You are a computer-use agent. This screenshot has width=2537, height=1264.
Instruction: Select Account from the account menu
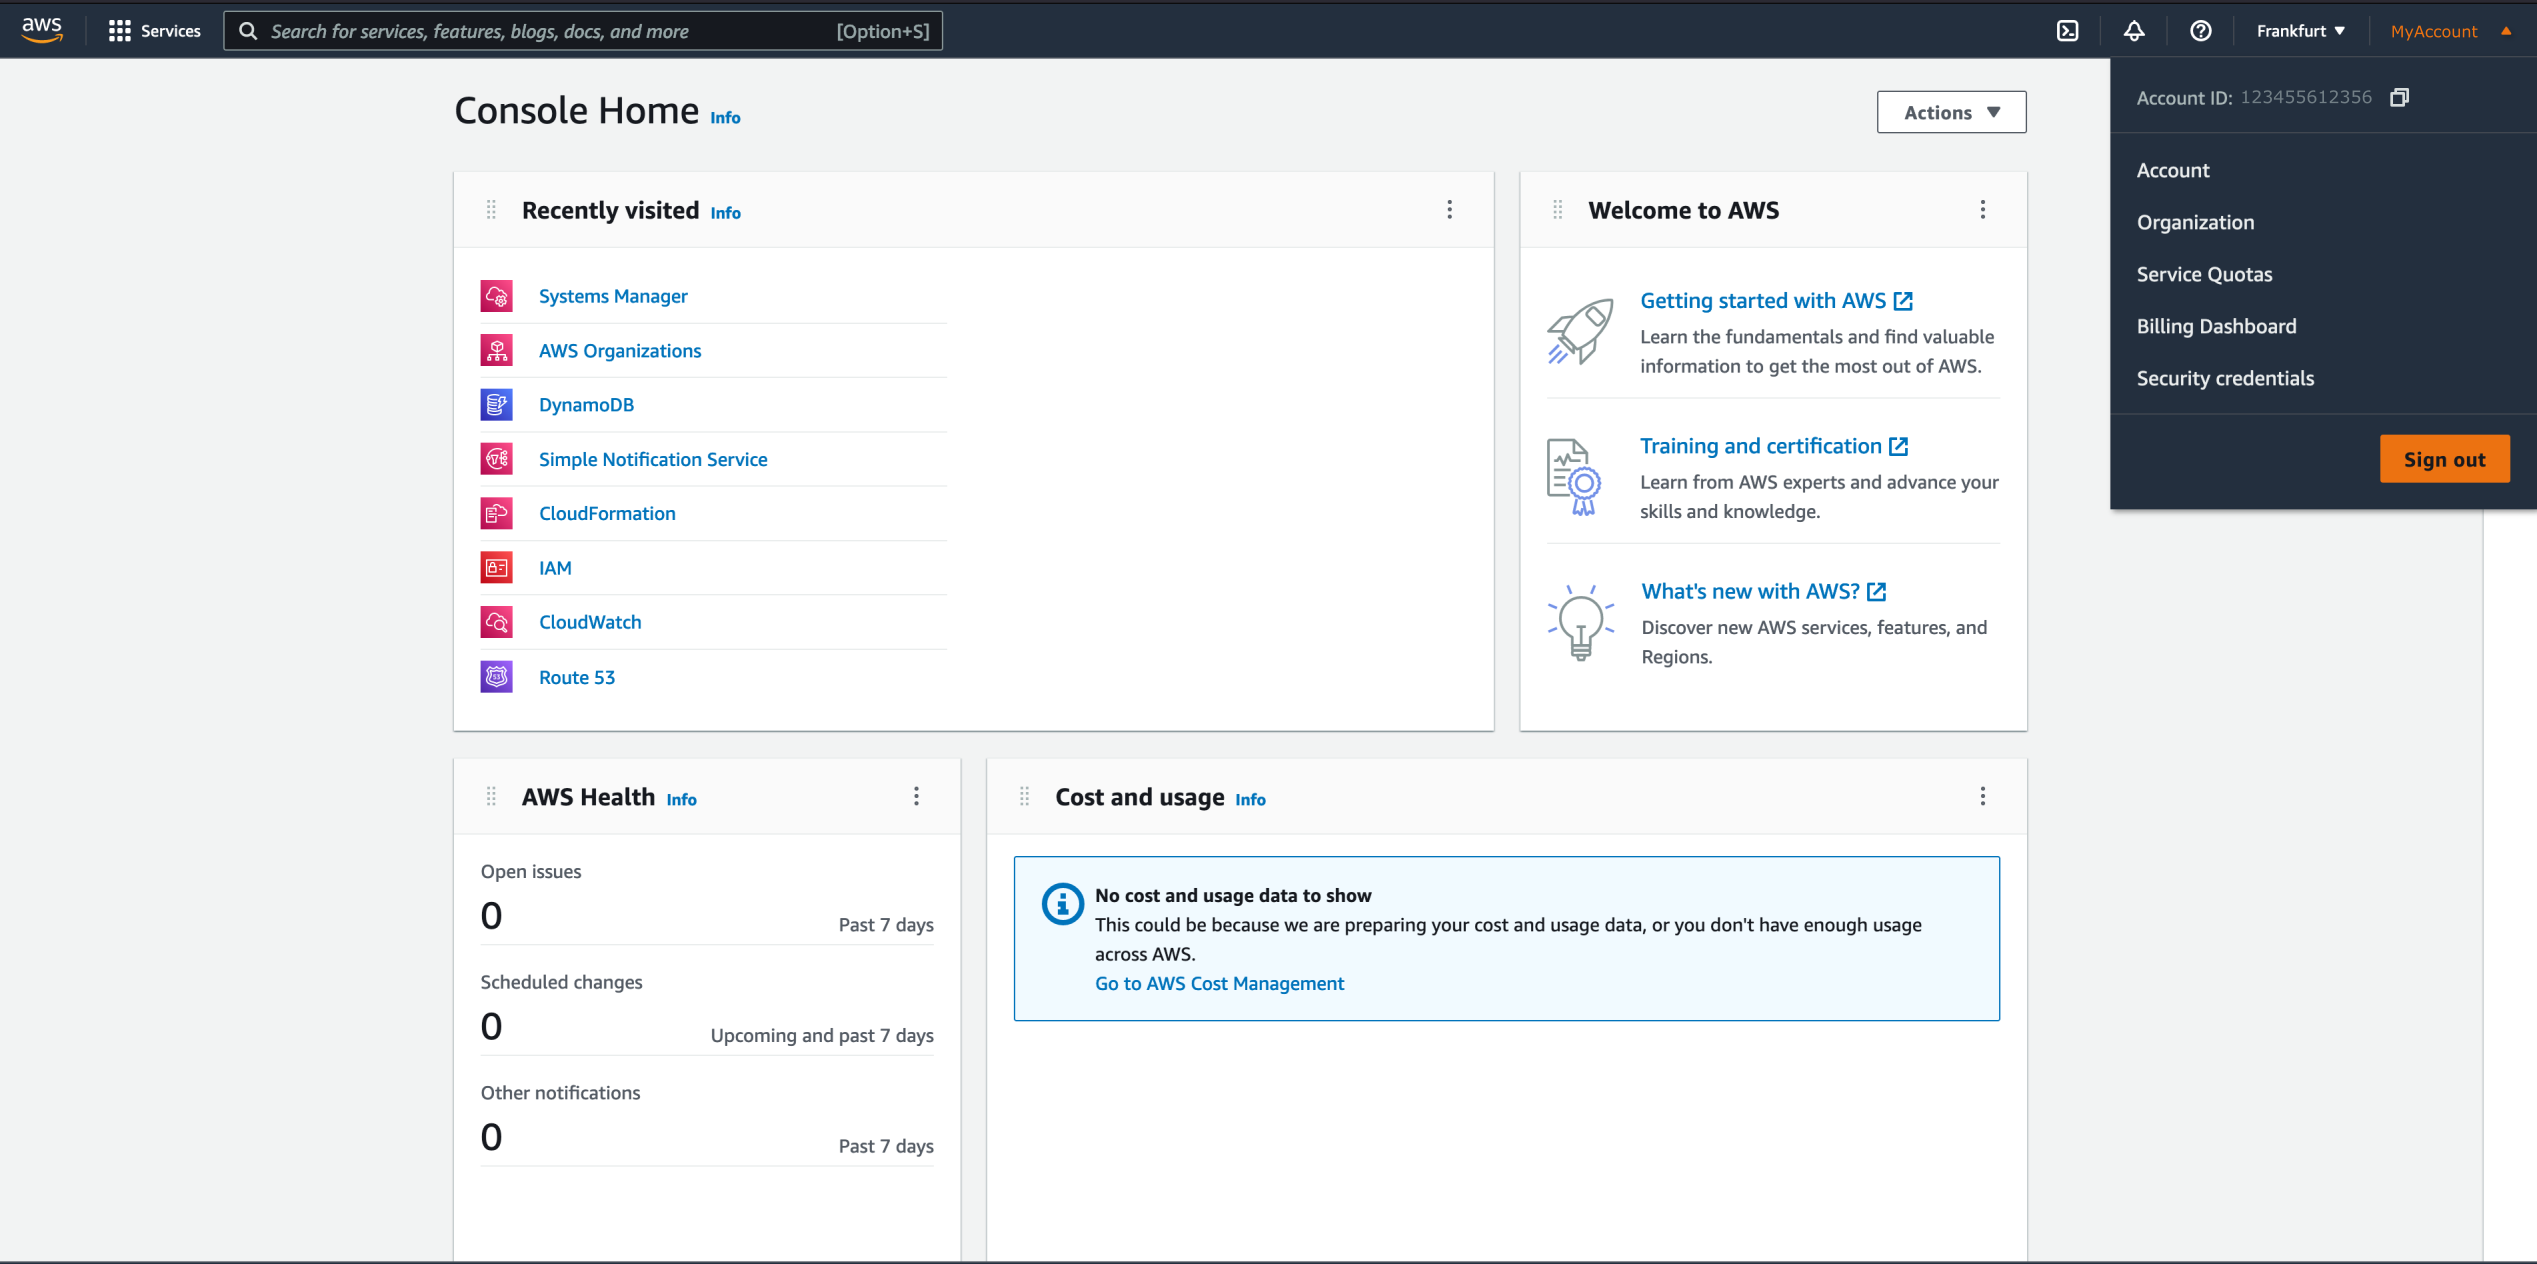(2173, 170)
